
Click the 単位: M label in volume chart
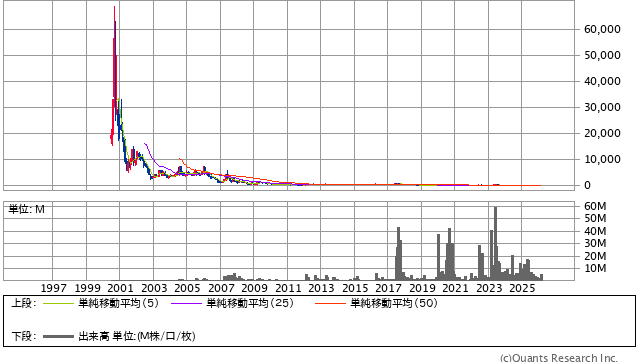coord(26,209)
